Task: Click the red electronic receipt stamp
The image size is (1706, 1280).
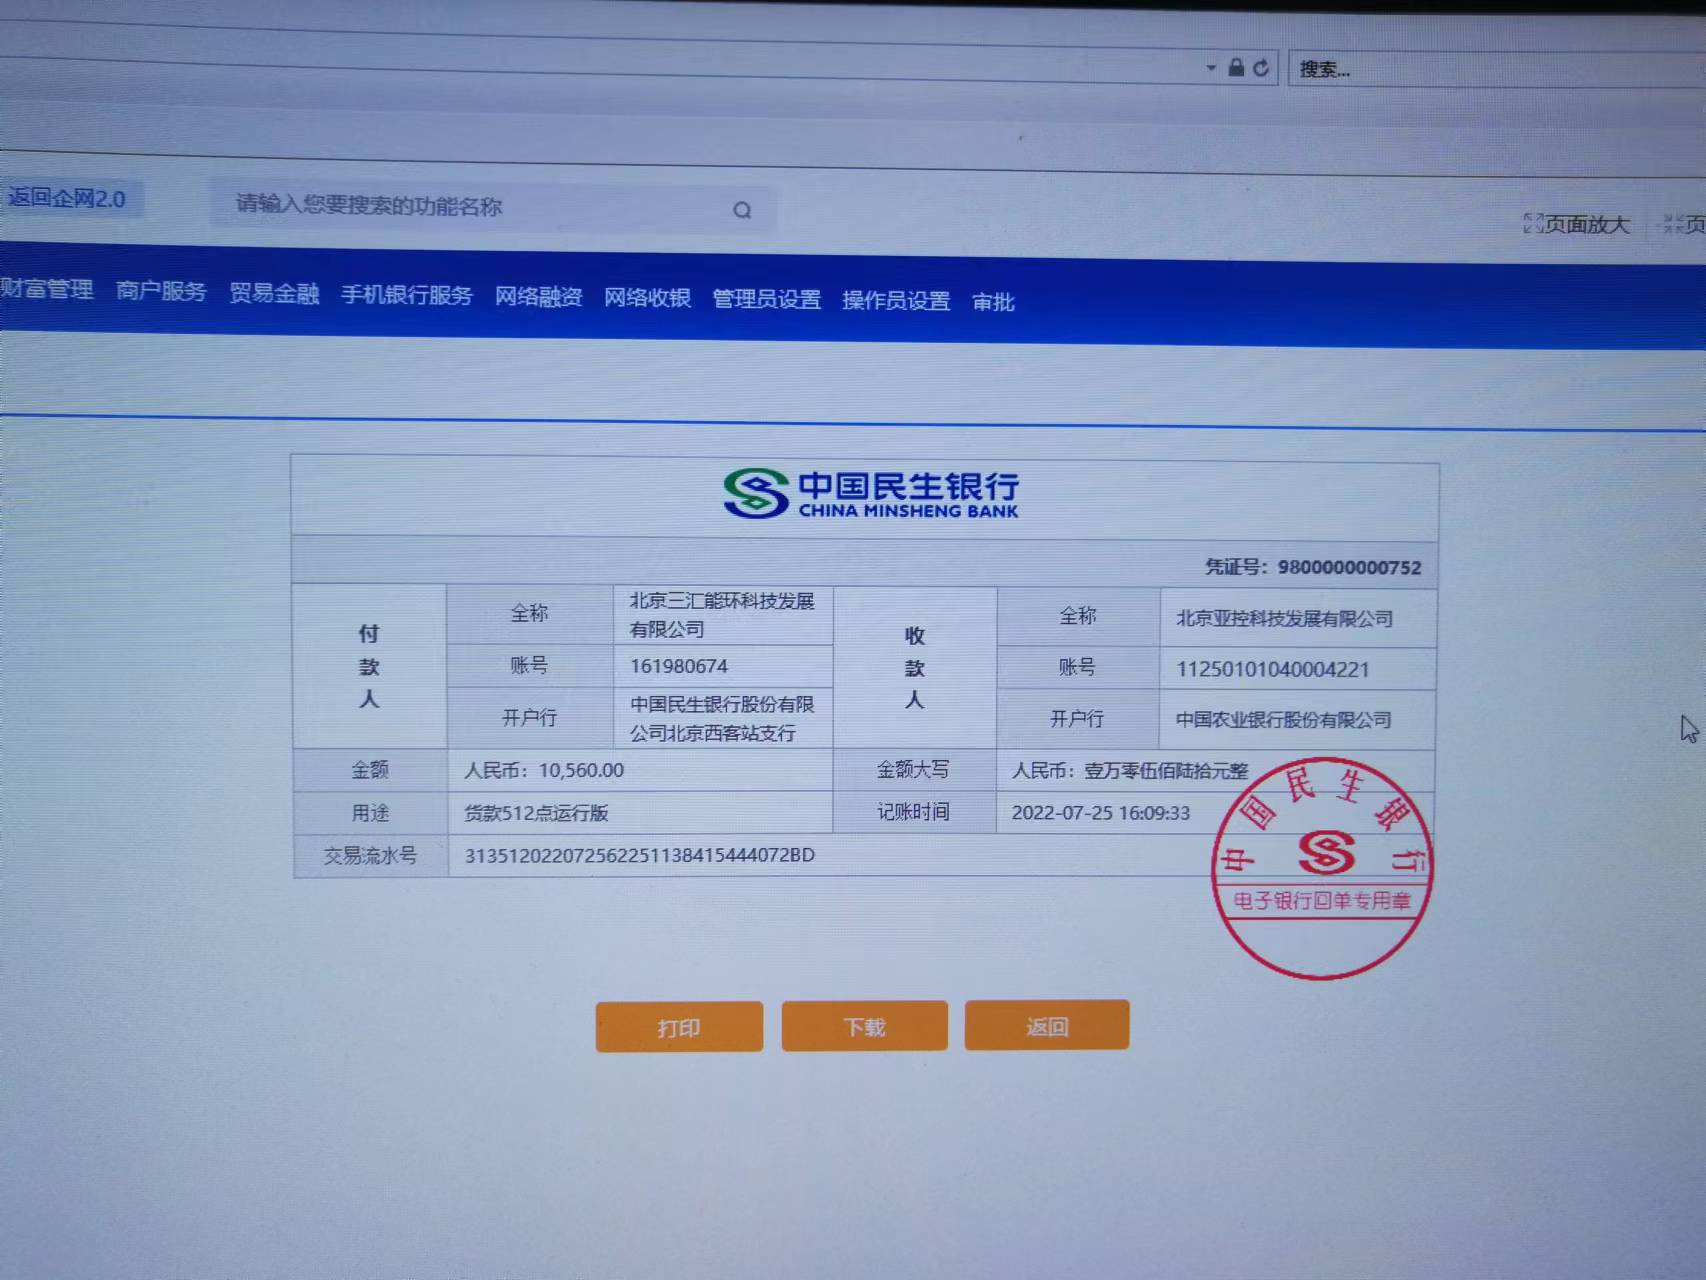Action: (1322, 868)
